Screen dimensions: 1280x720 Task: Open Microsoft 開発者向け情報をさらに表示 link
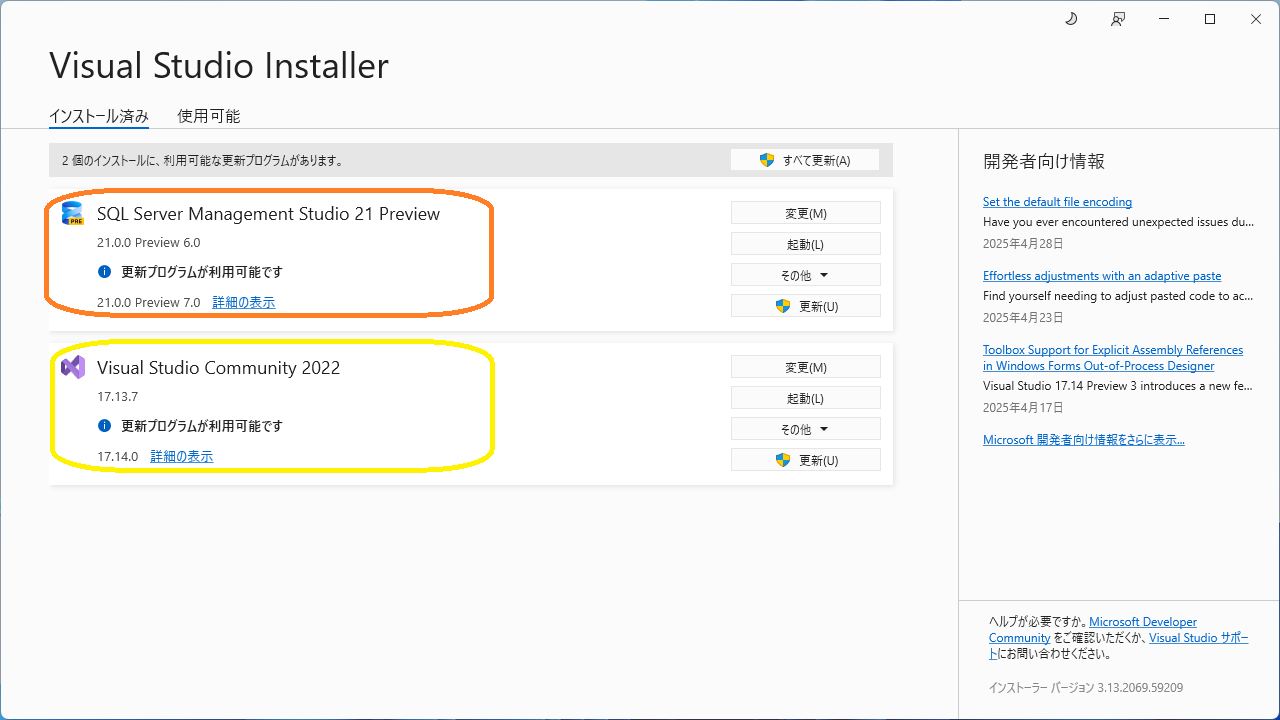click(1084, 440)
